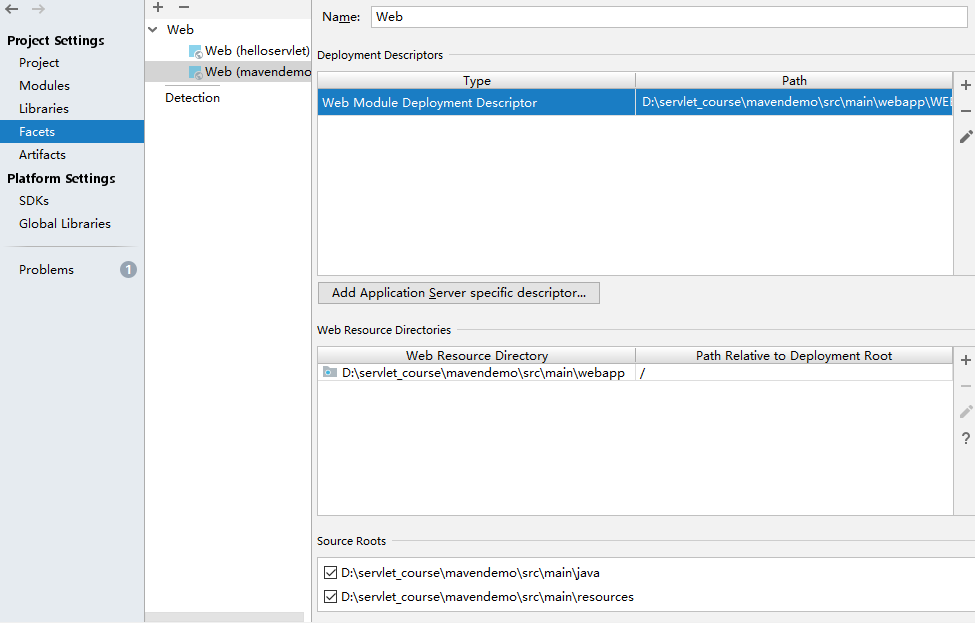Add a new facet with plus icon
Viewport: 975px width, 623px height.
158,7
